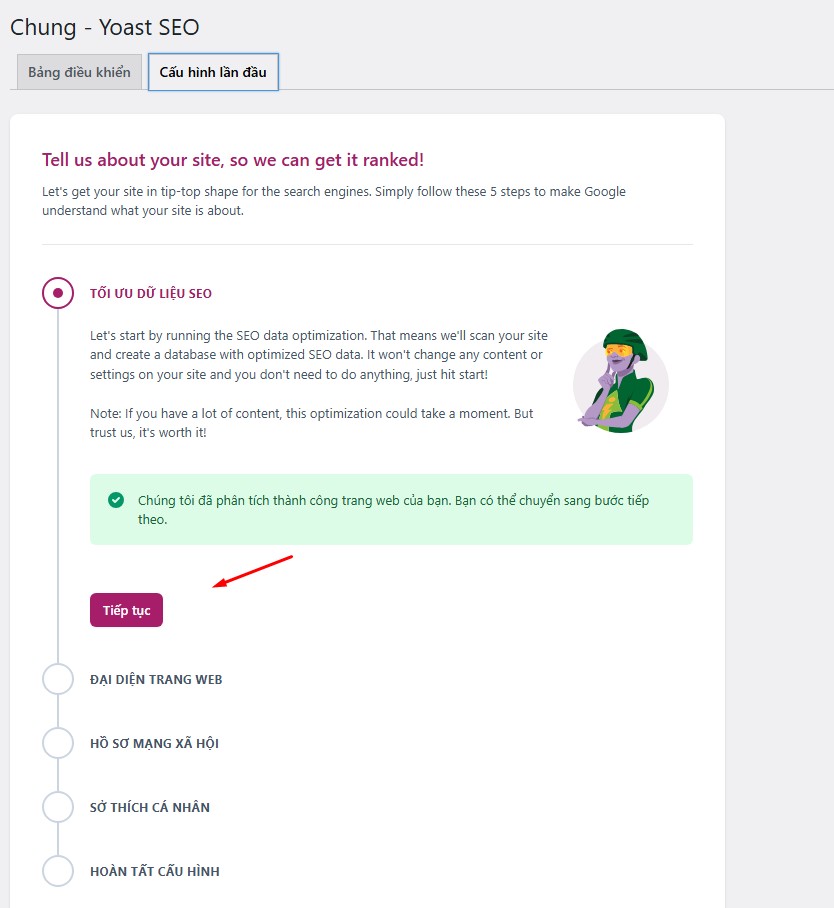Select the Hồ sơ mạng xã hội step circle
Image resolution: width=834 pixels, height=908 pixels.
point(58,743)
